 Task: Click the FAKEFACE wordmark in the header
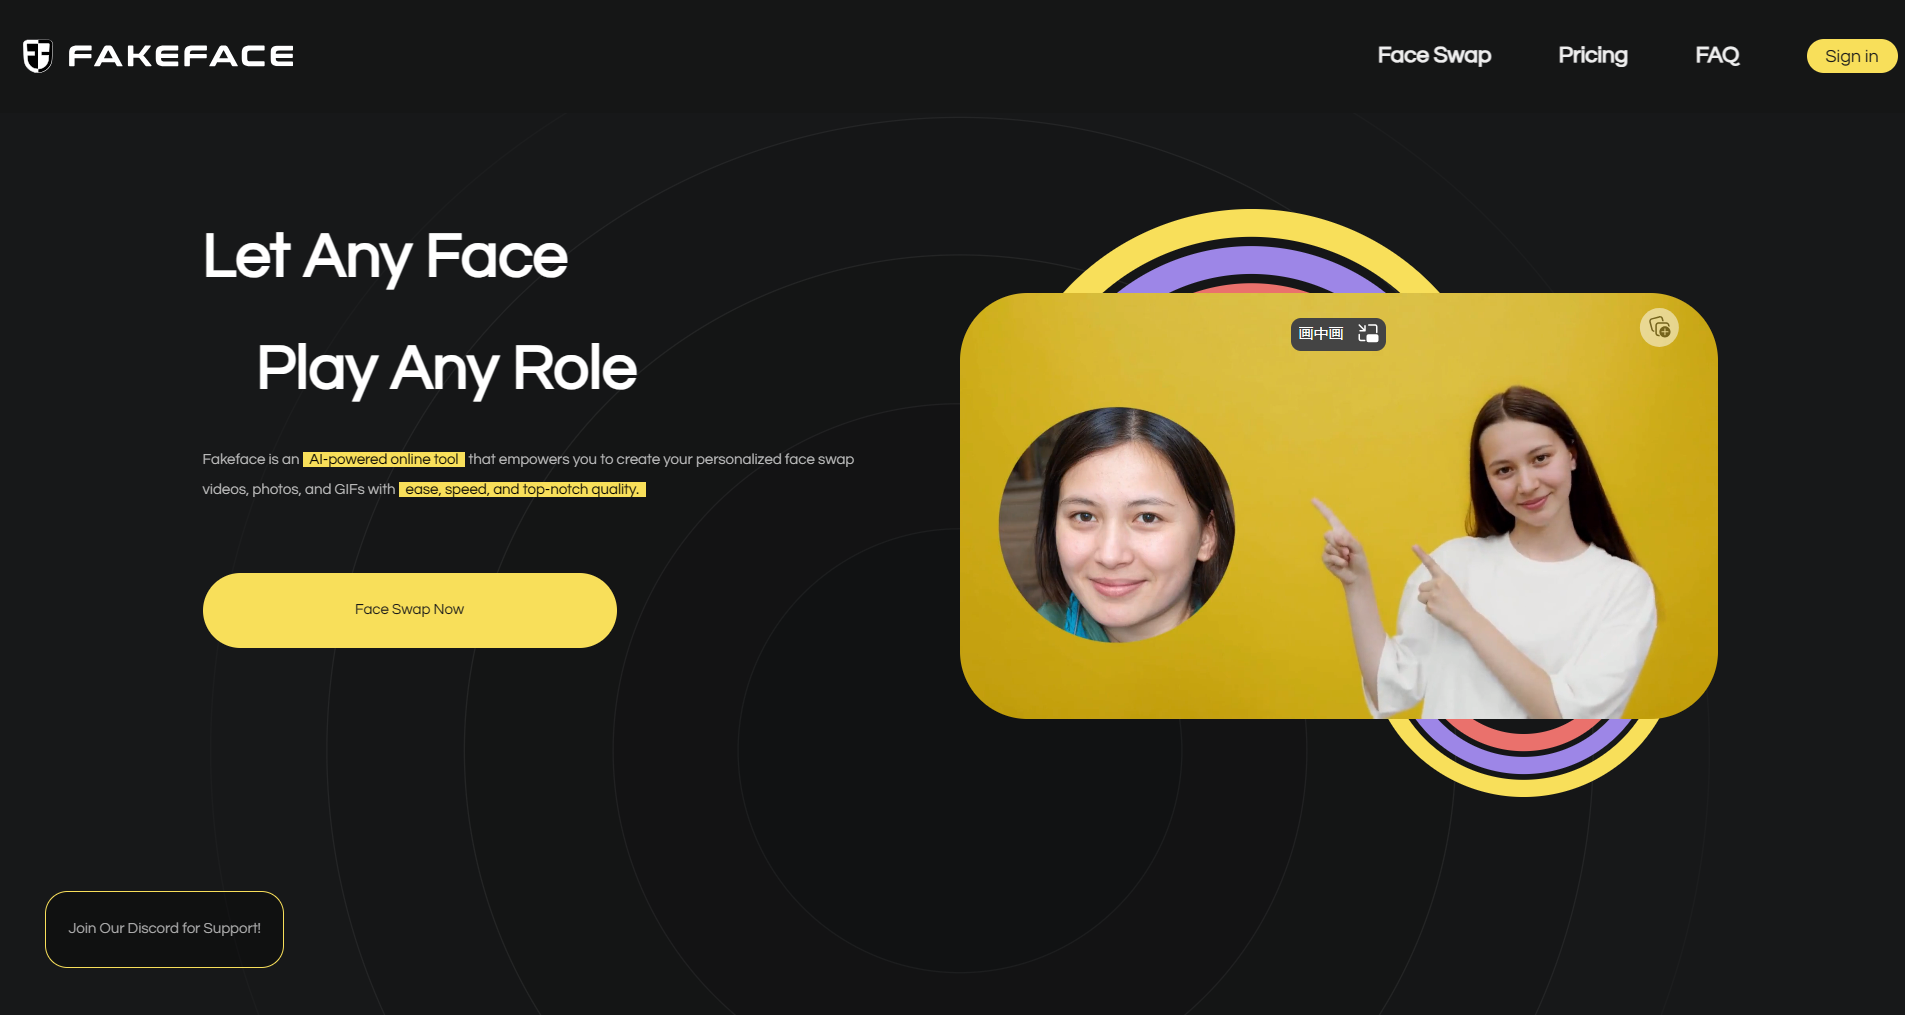click(181, 56)
